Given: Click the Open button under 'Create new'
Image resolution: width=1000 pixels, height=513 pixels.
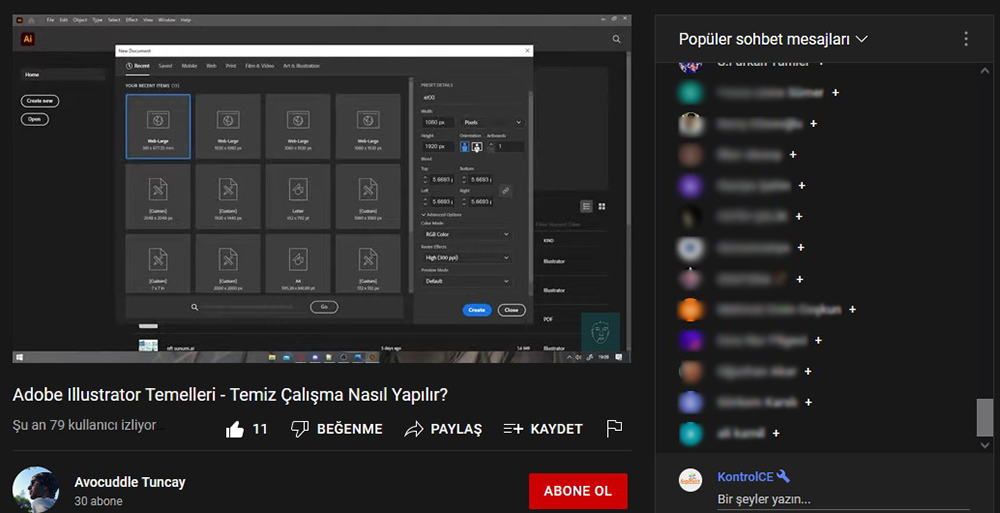Looking at the screenshot, I should 34,119.
